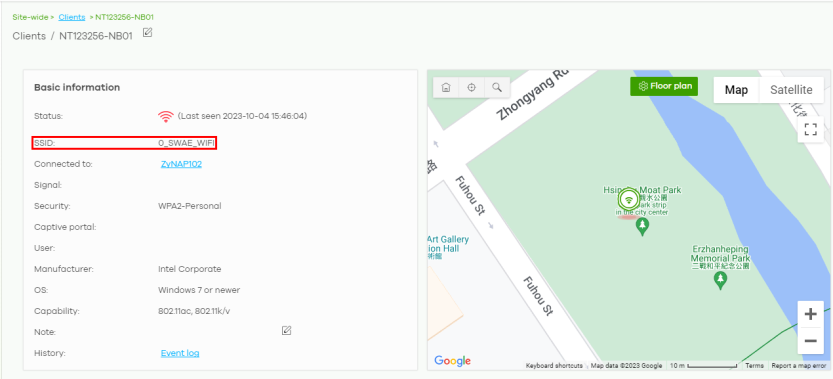The image size is (833, 379).
Task: Open the map search magnifier icon
Action: [x=497, y=88]
